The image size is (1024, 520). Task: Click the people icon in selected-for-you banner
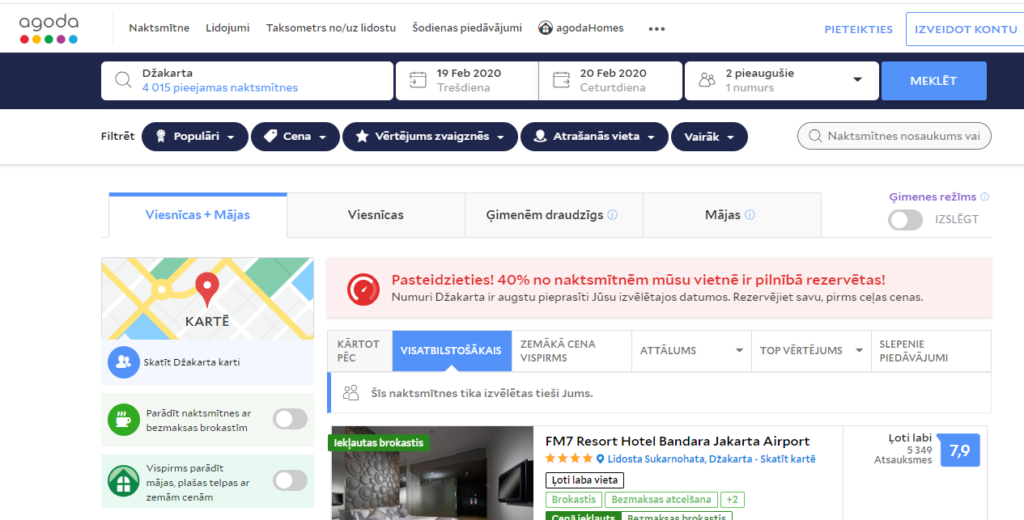point(351,393)
